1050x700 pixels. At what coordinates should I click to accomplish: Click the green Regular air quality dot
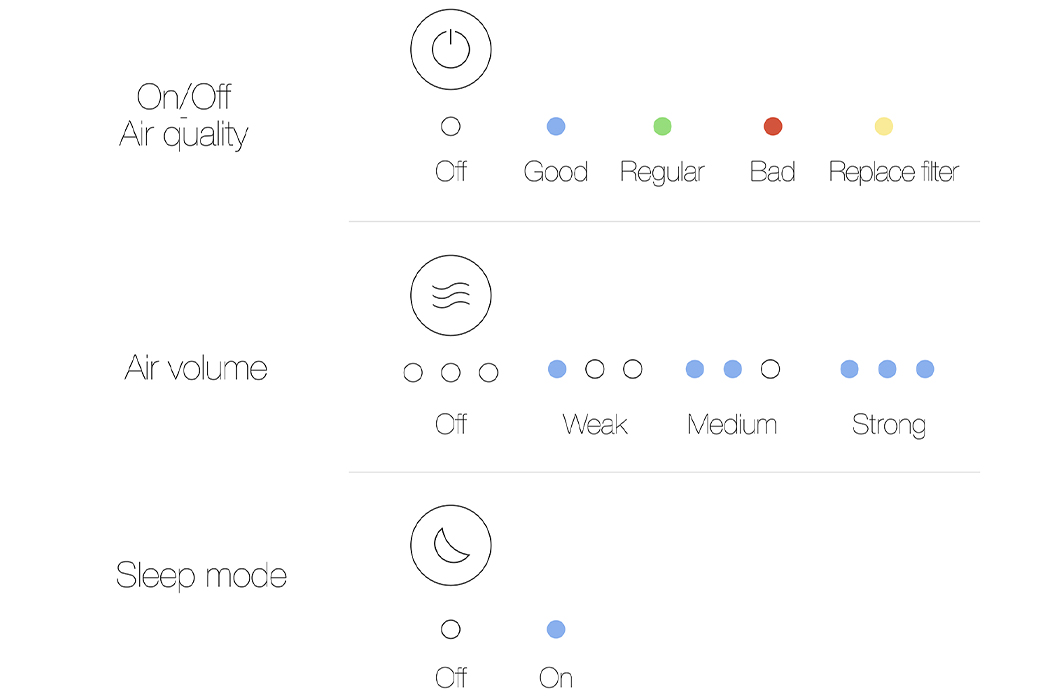(662, 127)
